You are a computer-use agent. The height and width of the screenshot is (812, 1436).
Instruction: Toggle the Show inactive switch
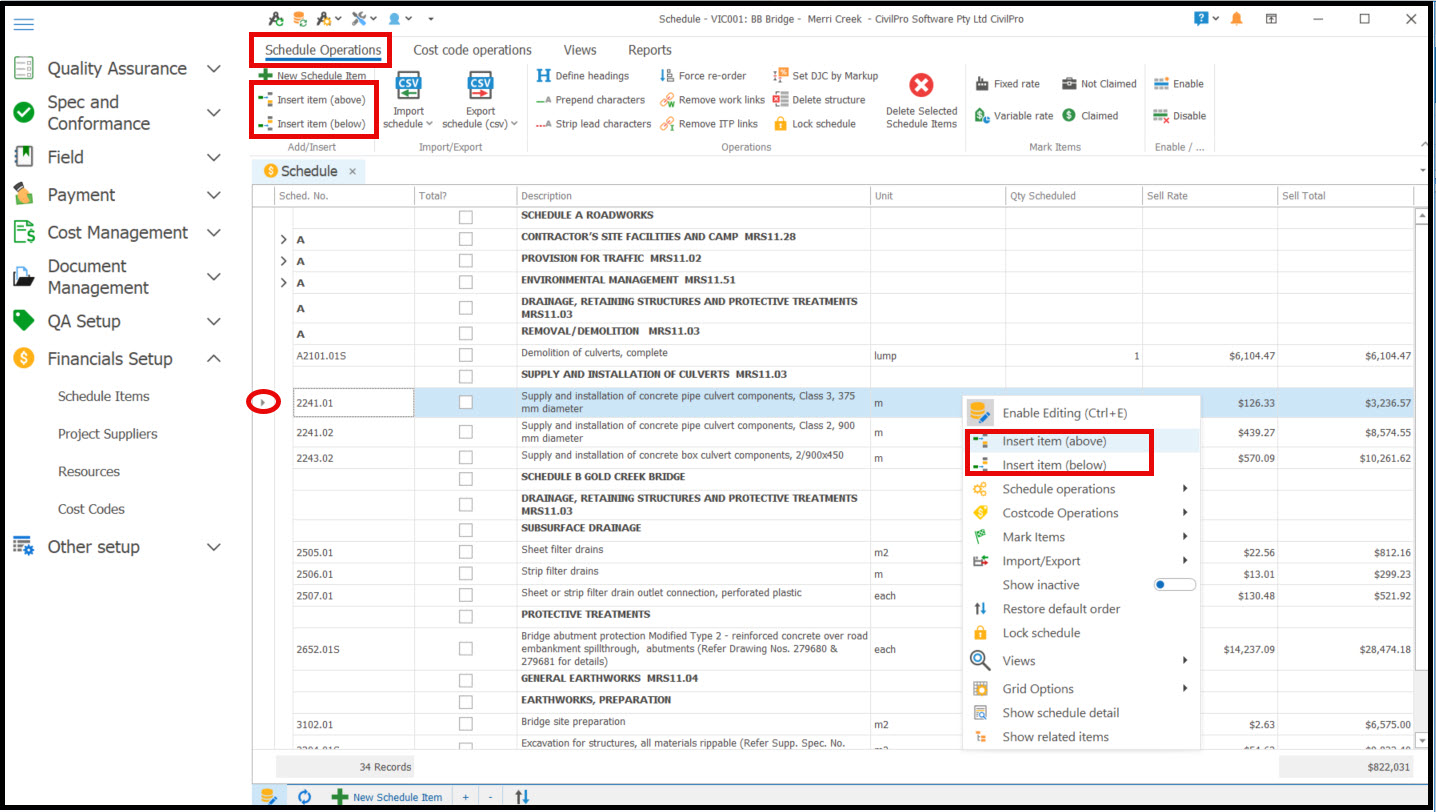(1174, 585)
